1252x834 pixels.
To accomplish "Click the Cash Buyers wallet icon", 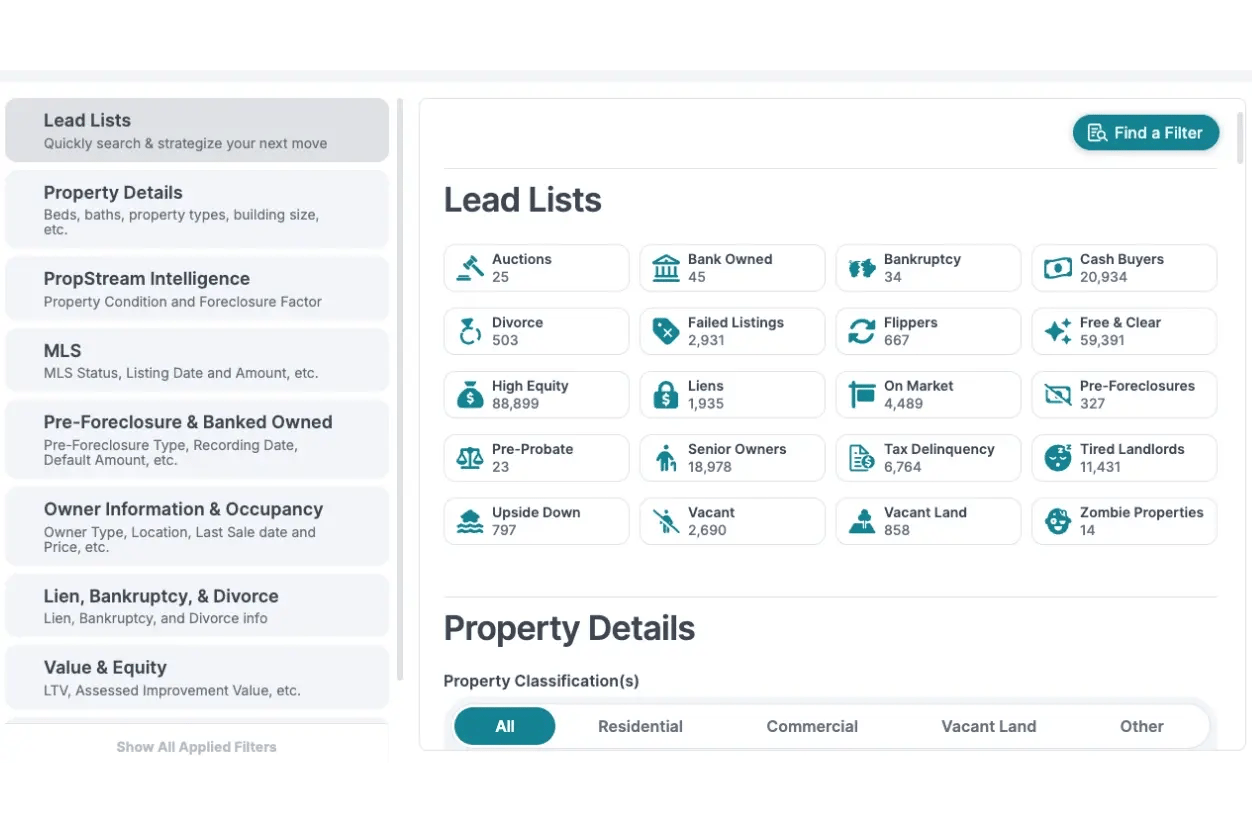I will [x=1056, y=267].
